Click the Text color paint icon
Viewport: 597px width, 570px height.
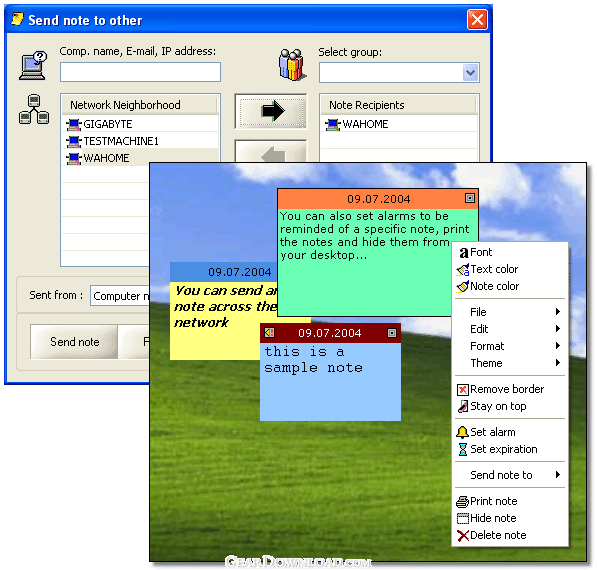click(463, 270)
